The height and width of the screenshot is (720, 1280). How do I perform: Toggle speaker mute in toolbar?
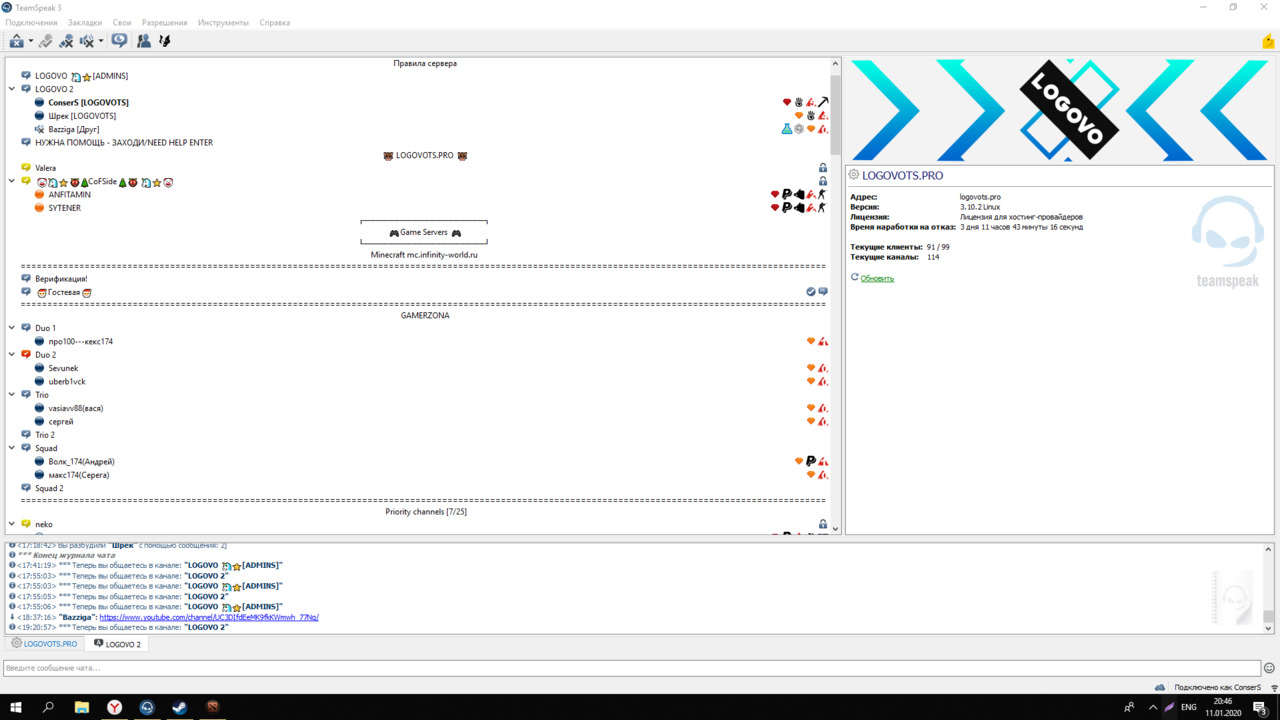pyautogui.click(x=87, y=41)
